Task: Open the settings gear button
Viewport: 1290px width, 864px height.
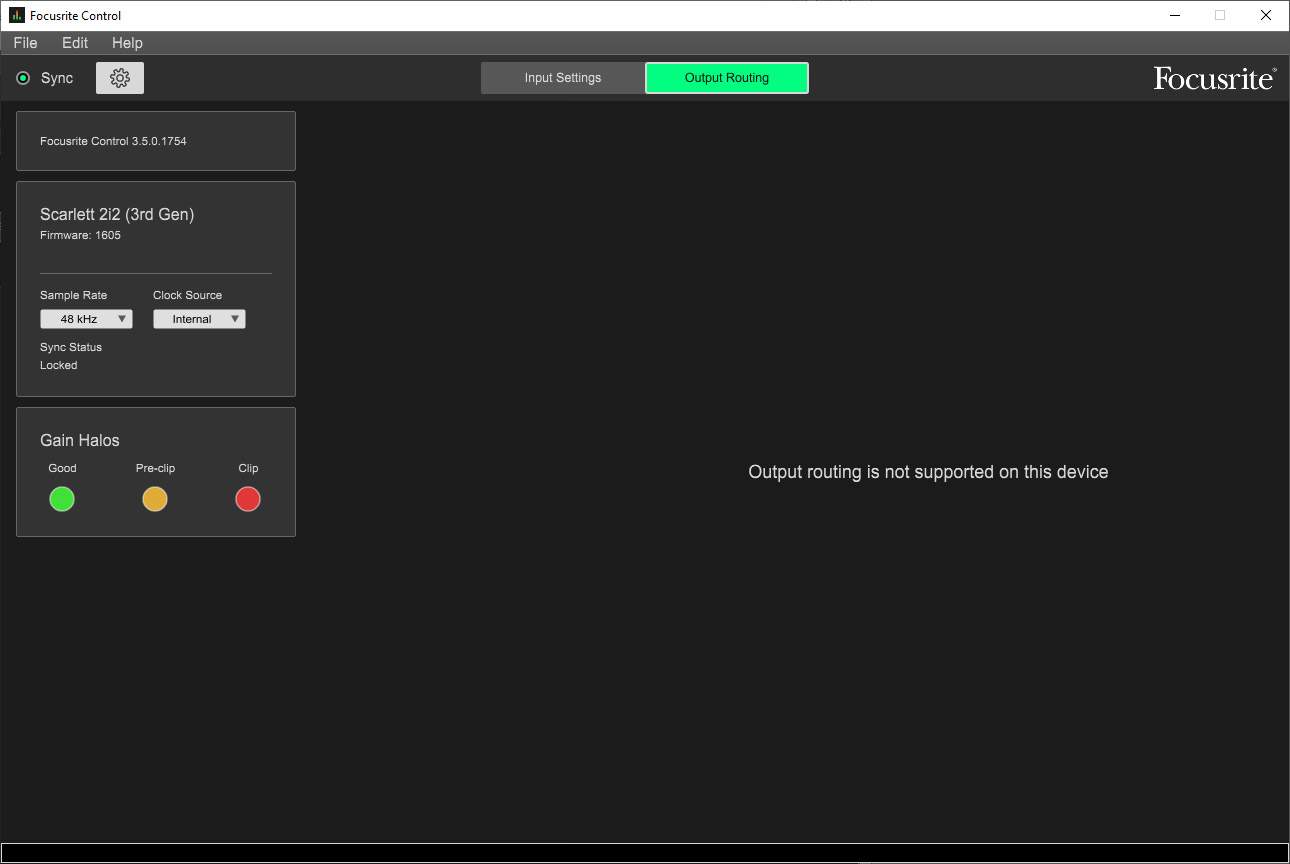Action: (x=120, y=78)
